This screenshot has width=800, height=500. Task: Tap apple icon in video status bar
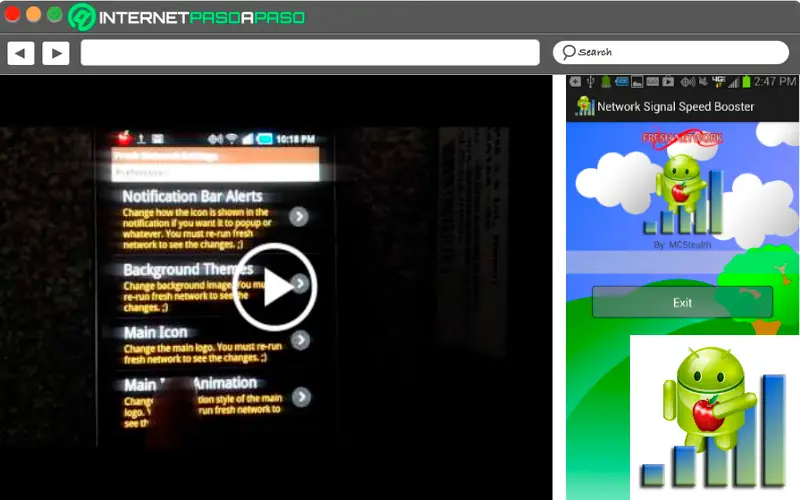point(124,137)
